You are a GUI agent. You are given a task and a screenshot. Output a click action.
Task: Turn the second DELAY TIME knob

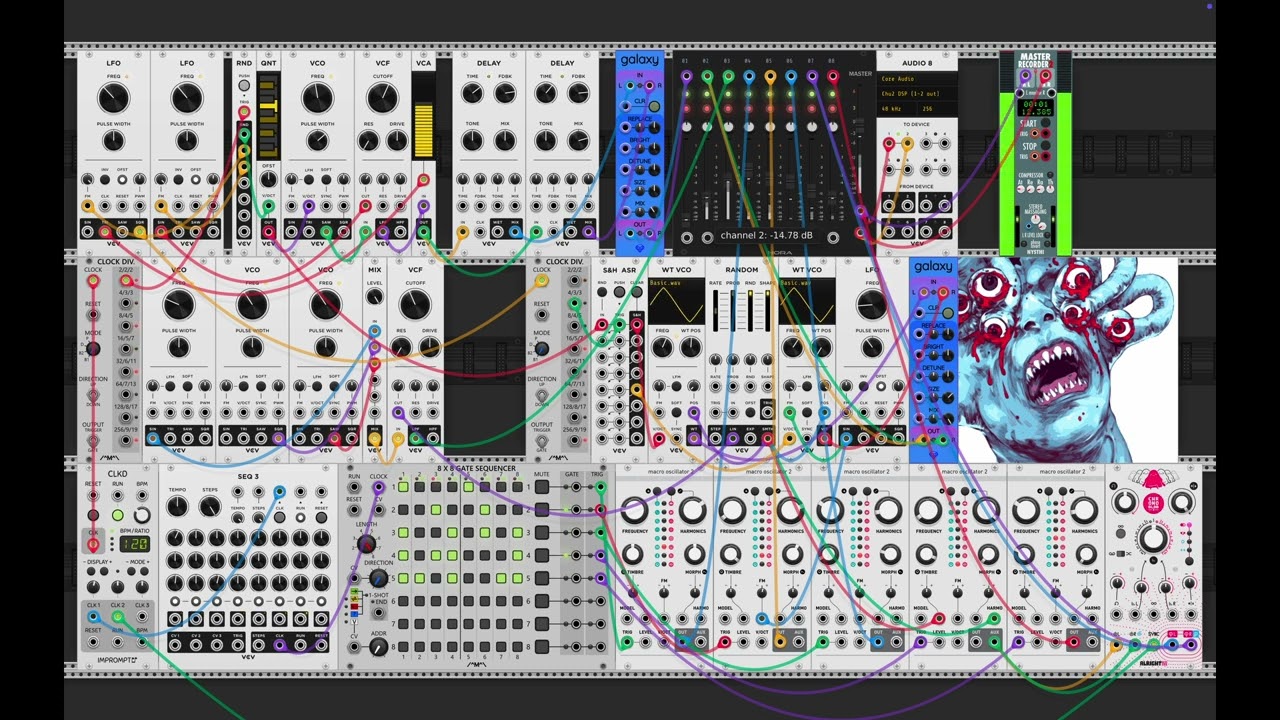[x=546, y=94]
